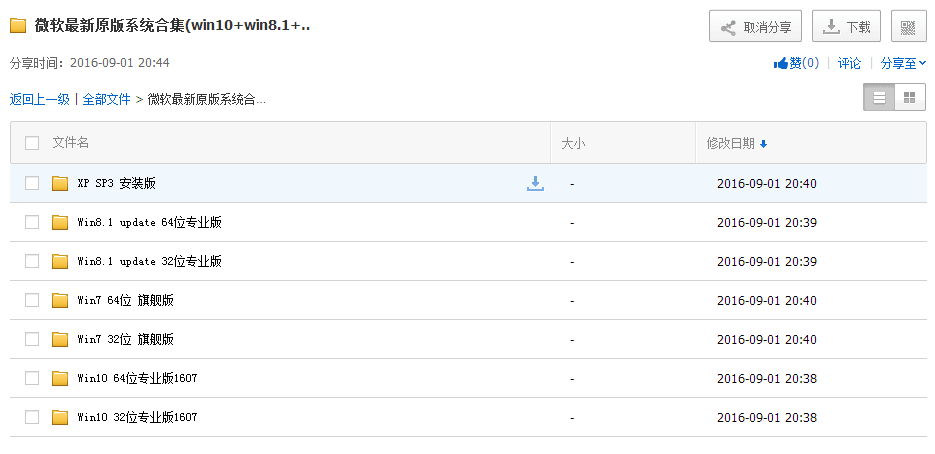The height and width of the screenshot is (454, 935).
Task: Expand the 分享至 dropdown
Action: click(903, 63)
